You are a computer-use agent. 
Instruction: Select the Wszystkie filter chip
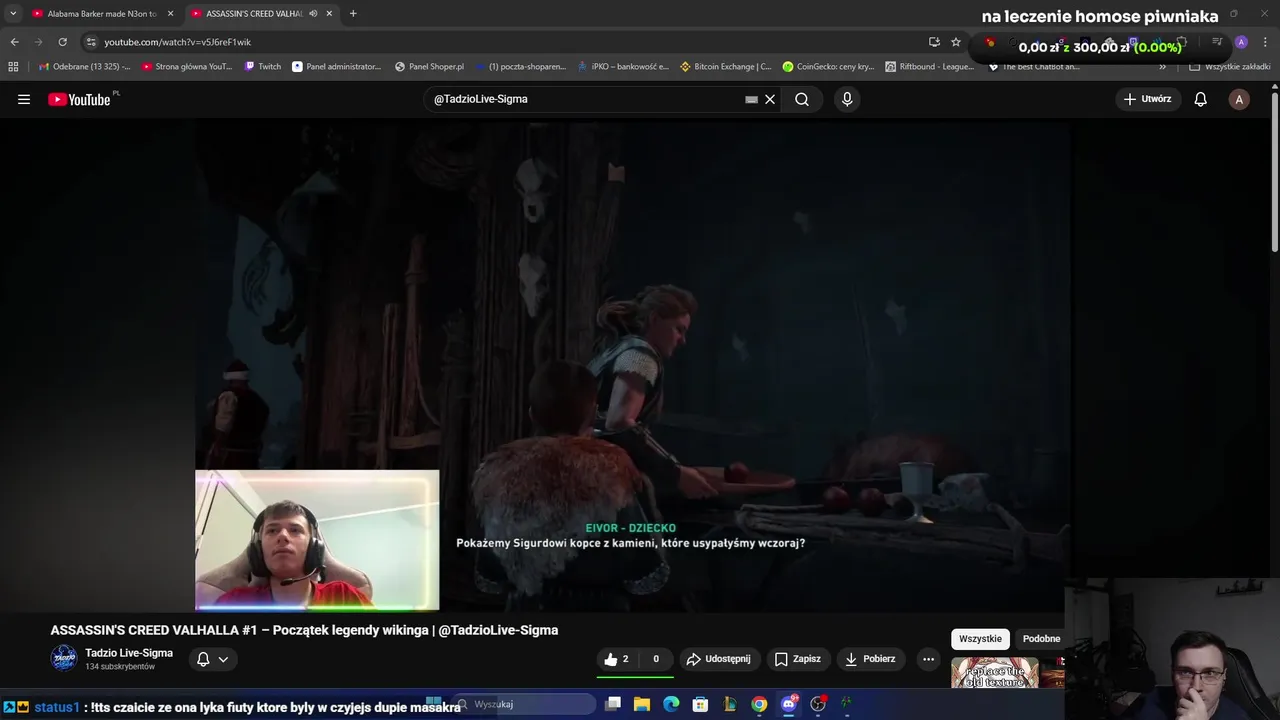980,639
